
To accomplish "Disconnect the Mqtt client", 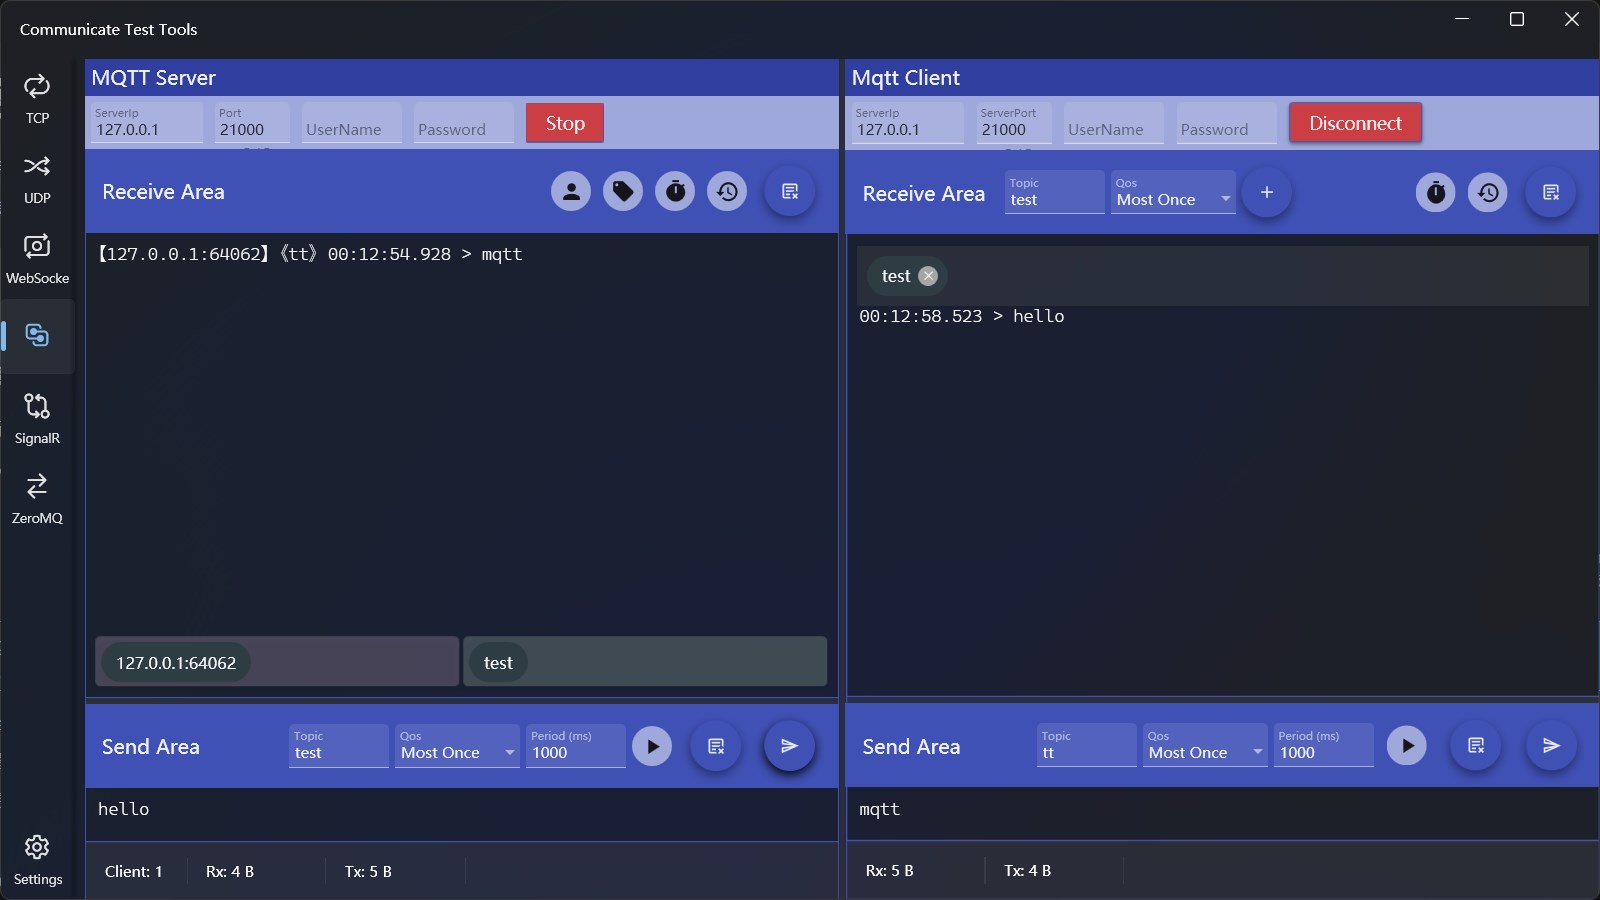I will (x=1355, y=123).
